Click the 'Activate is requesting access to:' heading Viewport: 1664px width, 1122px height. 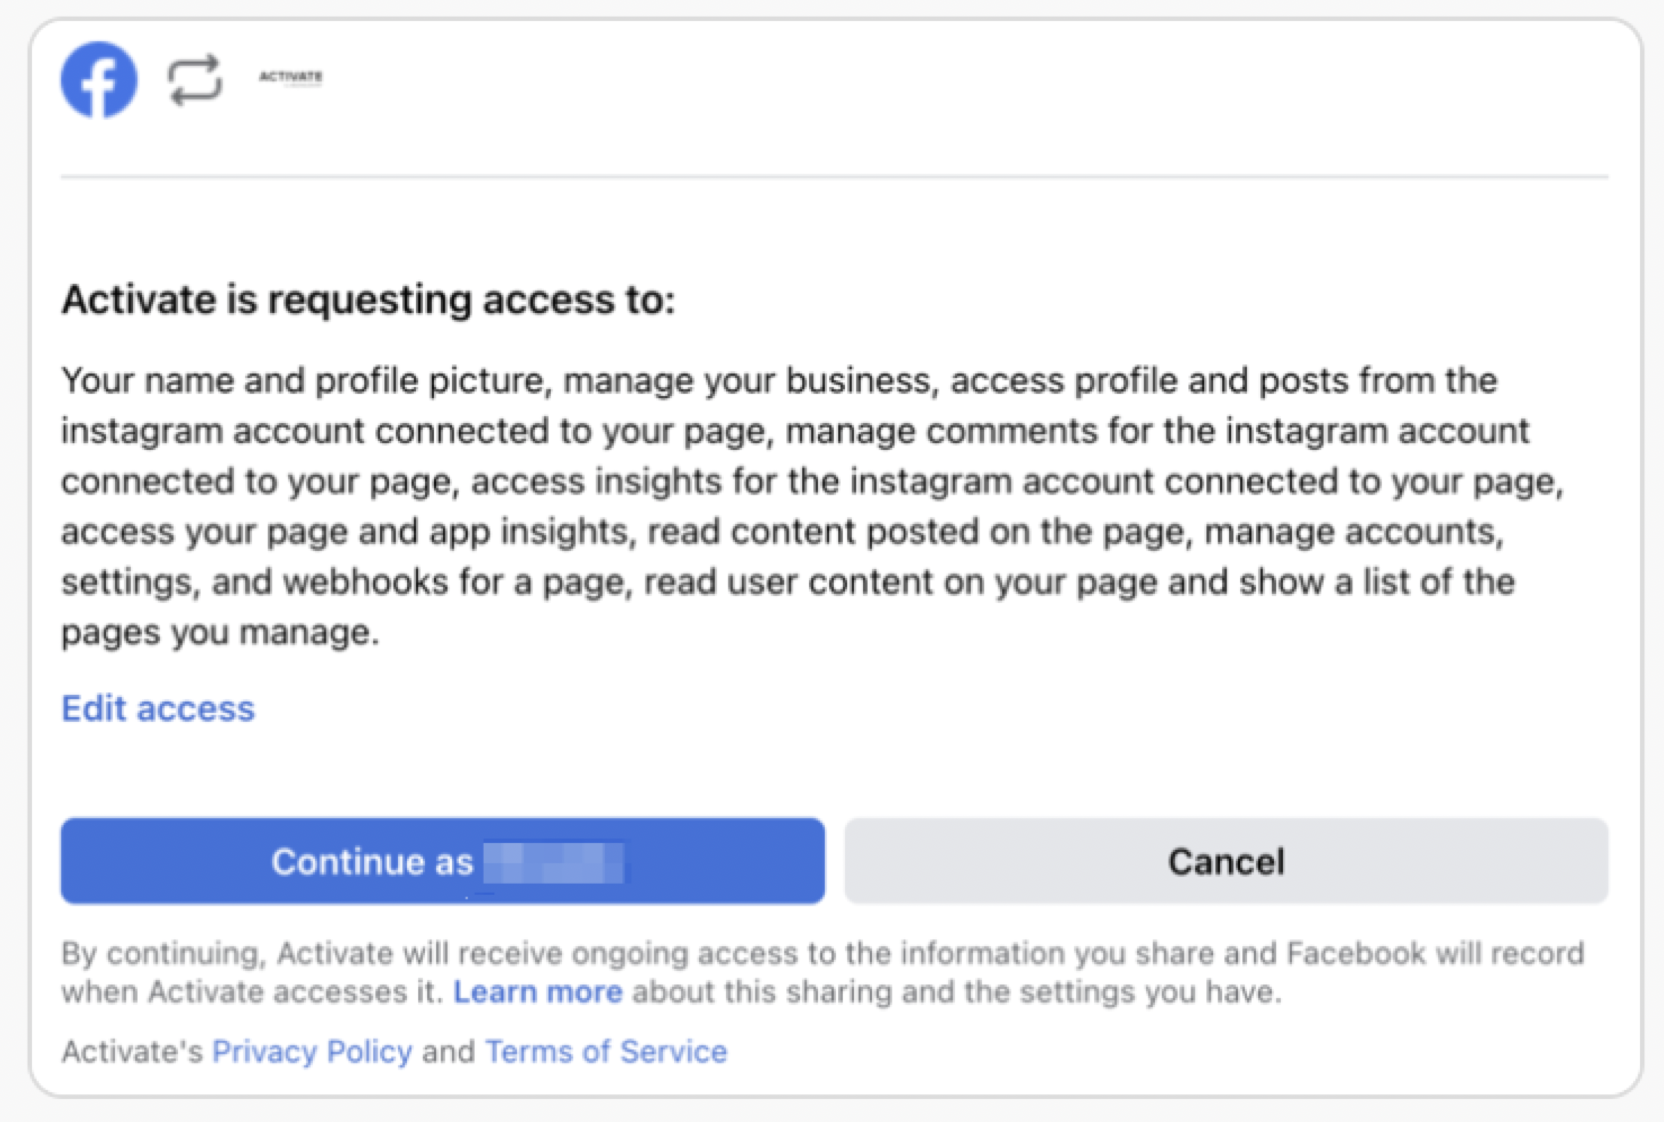pyautogui.click(x=368, y=300)
